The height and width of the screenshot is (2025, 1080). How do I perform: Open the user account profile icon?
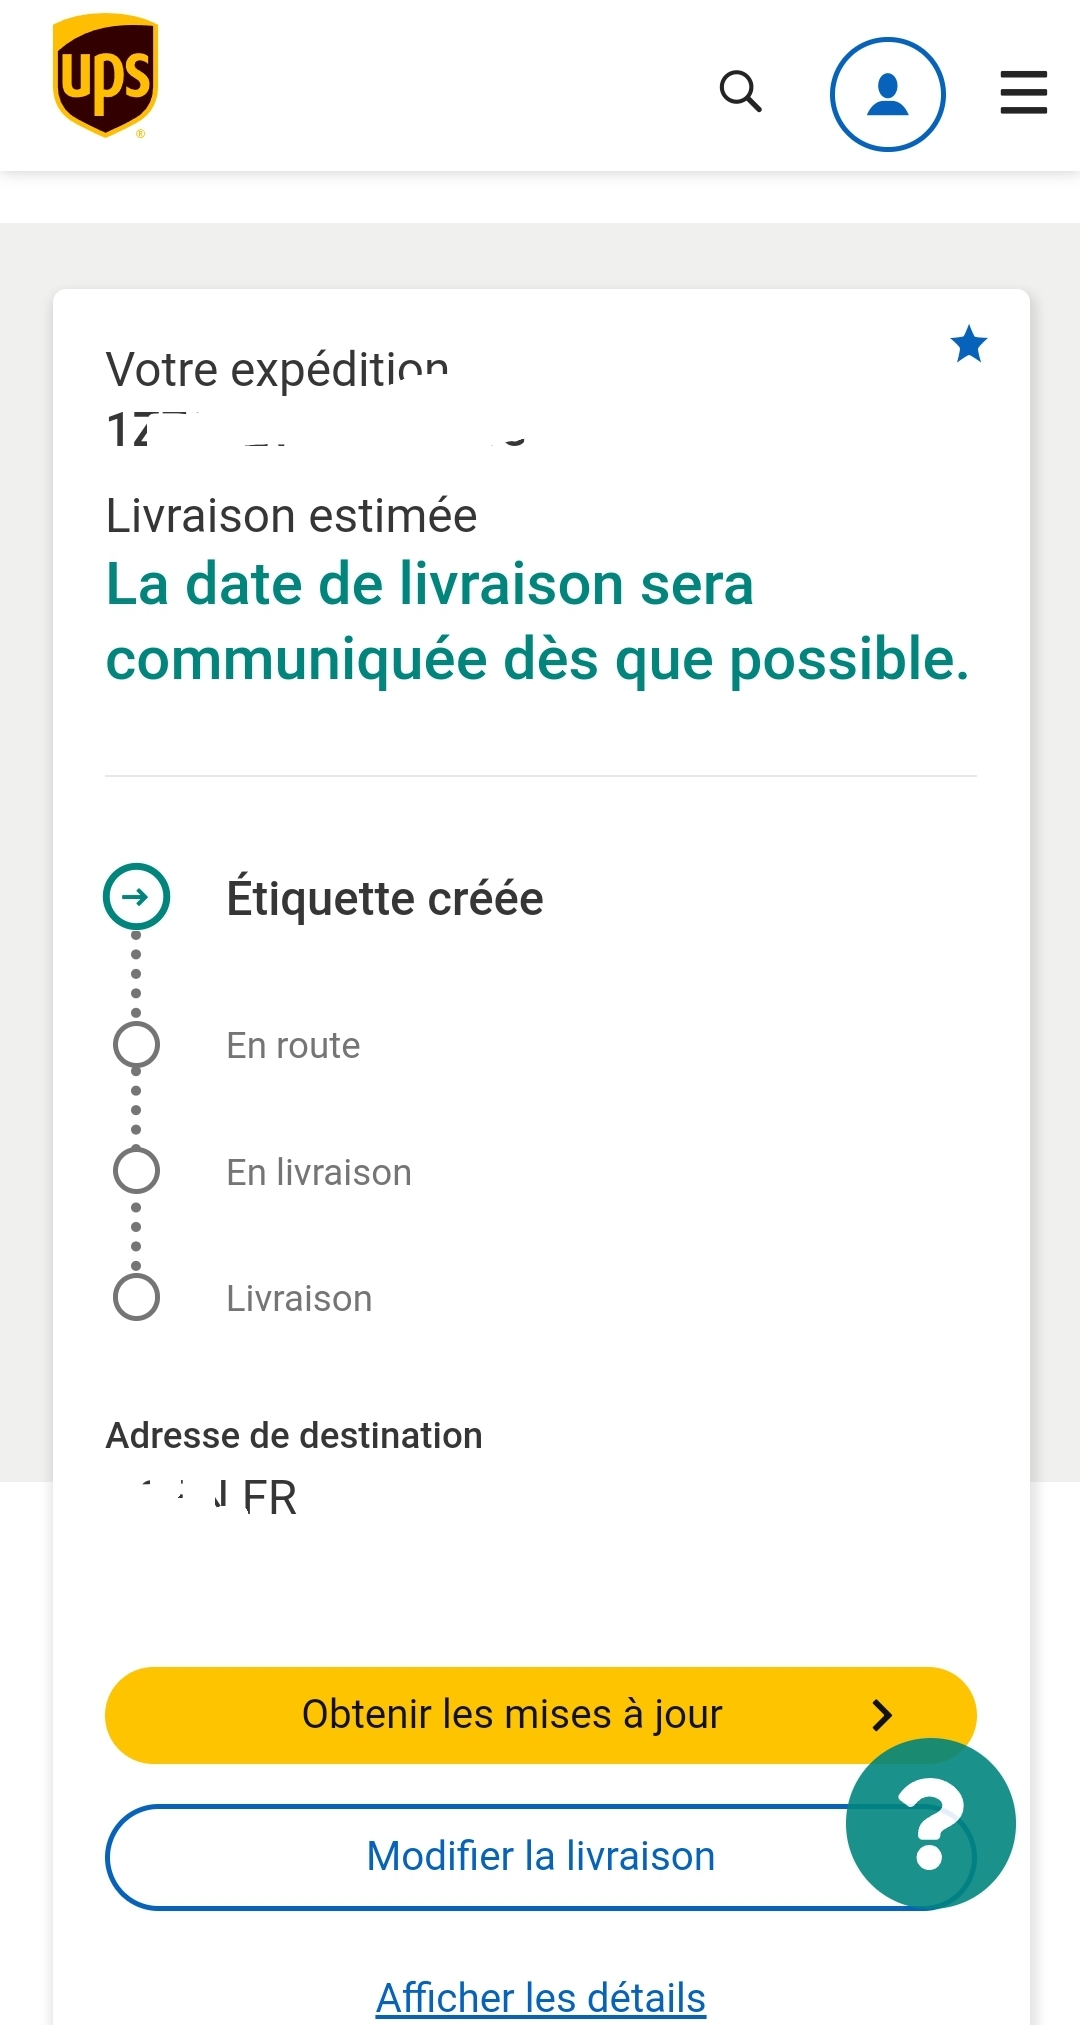887,94
